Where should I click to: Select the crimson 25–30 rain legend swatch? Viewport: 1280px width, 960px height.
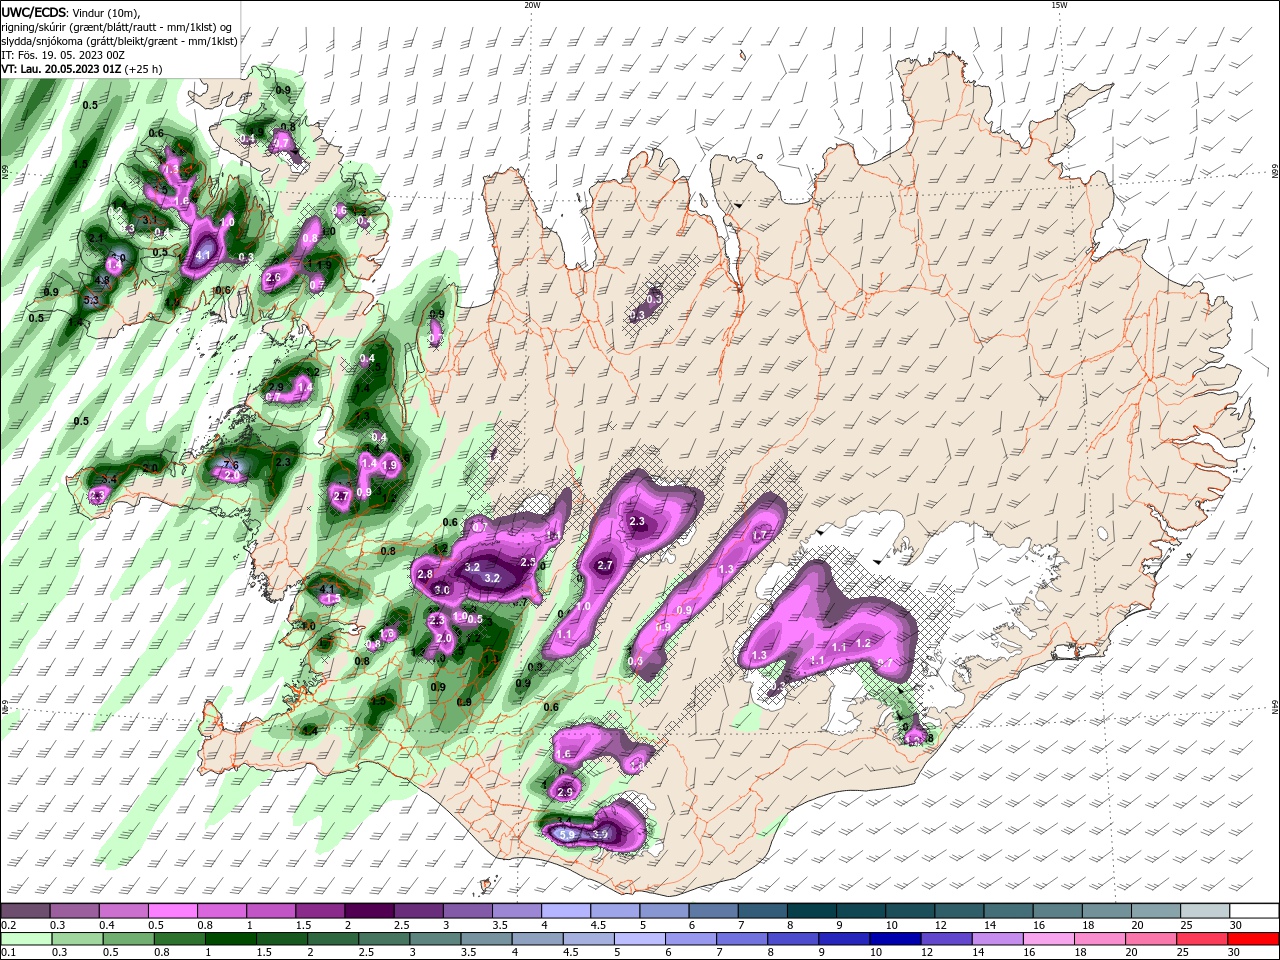pyautogui.click(x=1203, y=939)
